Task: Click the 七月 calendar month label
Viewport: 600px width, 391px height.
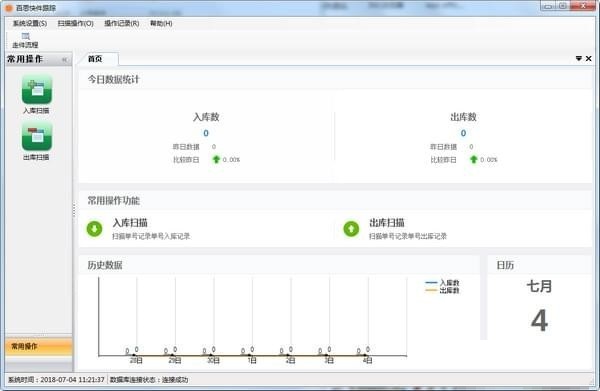Action: pyautogui.click(x=539, y=287)
